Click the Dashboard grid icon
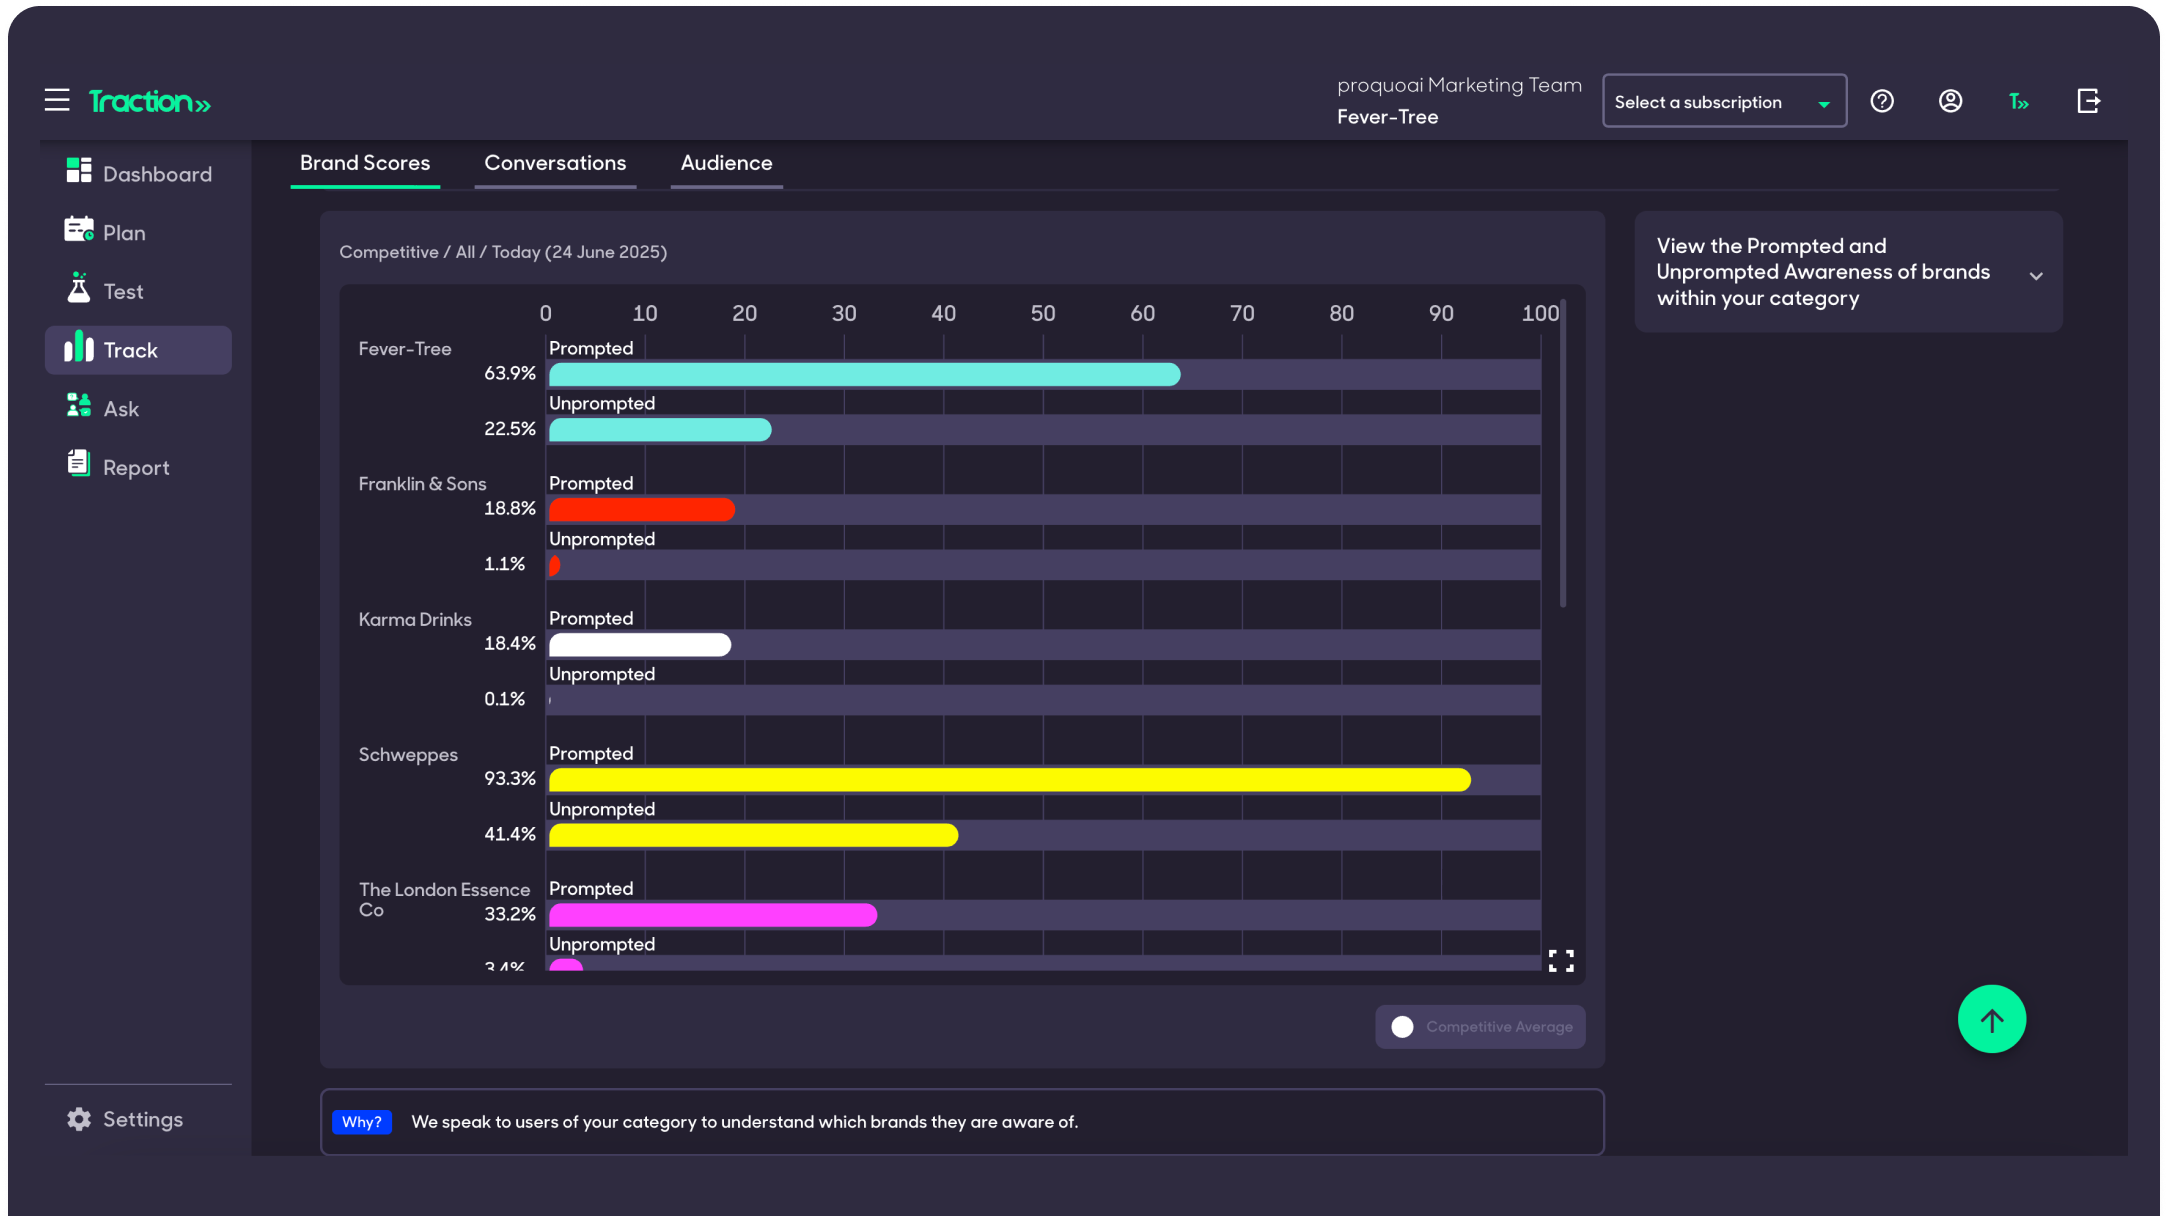 point(78,171)
